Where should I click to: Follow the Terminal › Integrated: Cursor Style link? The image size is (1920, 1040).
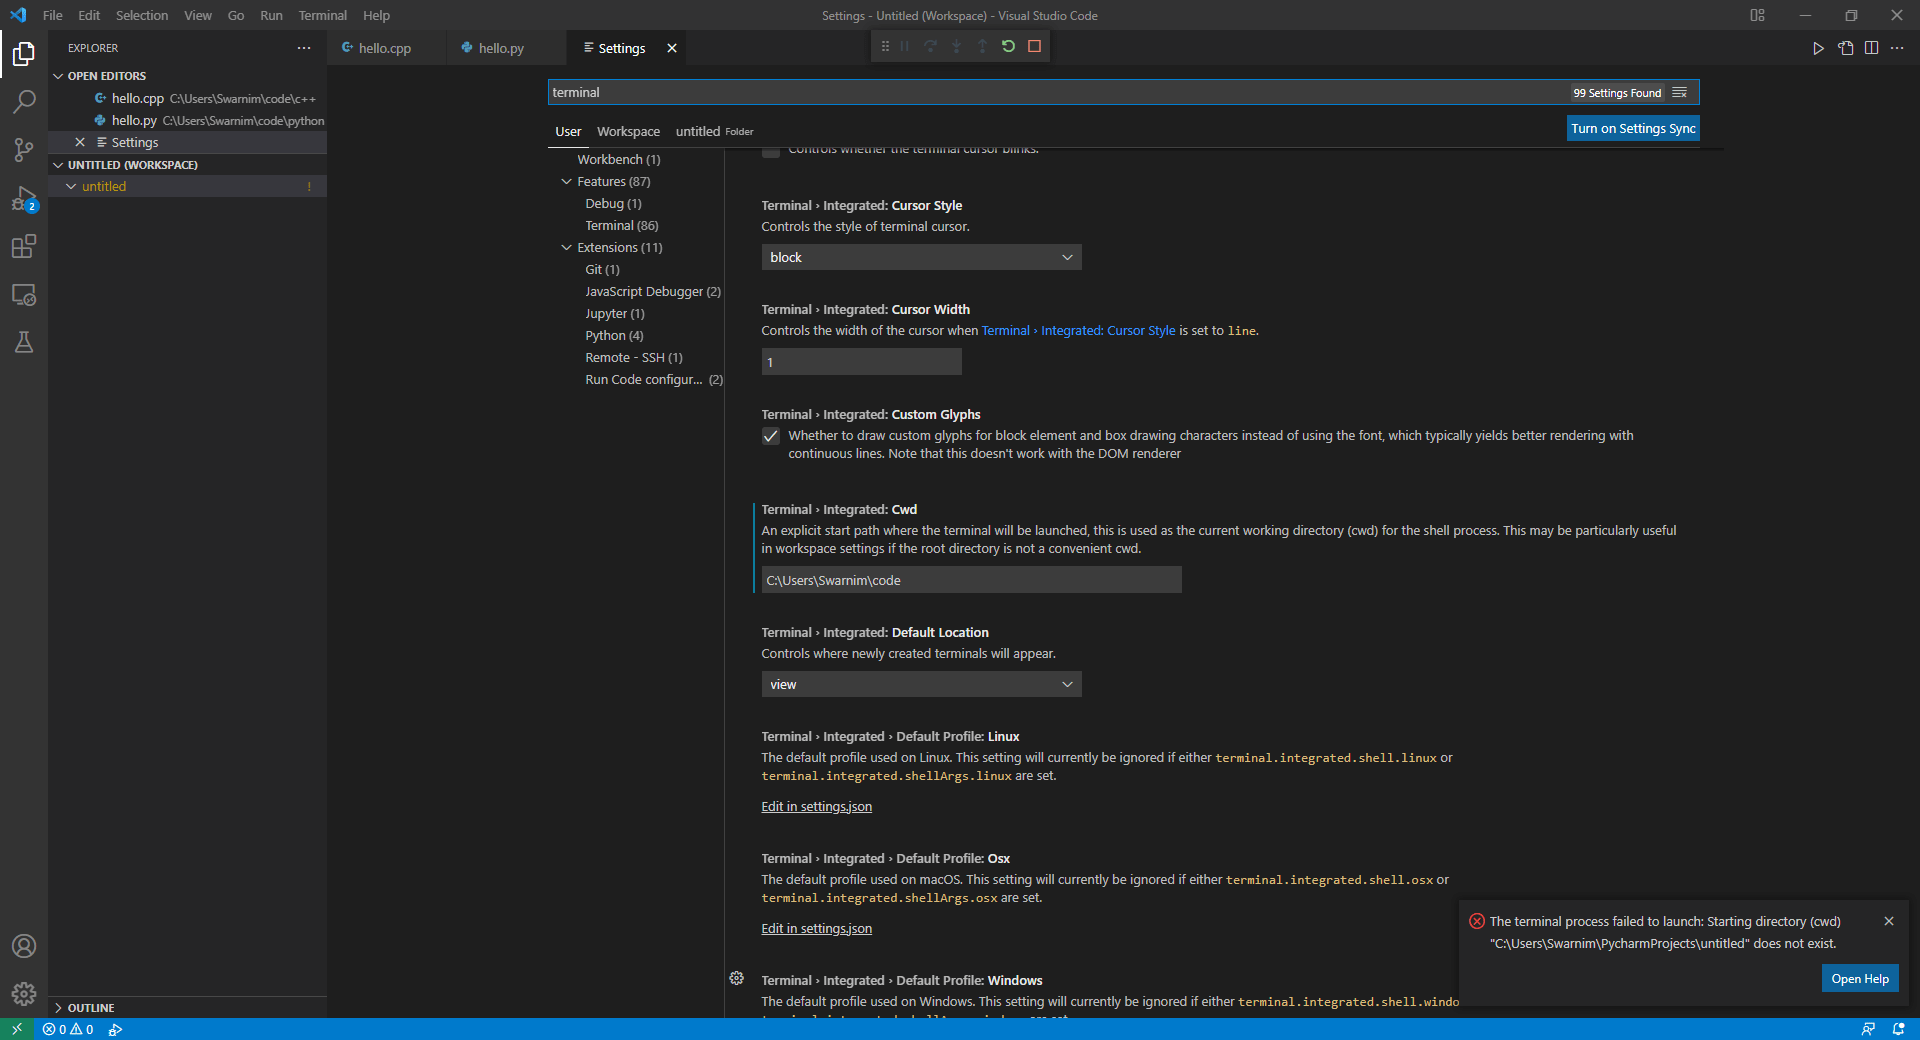click(x=1078, y=331)
